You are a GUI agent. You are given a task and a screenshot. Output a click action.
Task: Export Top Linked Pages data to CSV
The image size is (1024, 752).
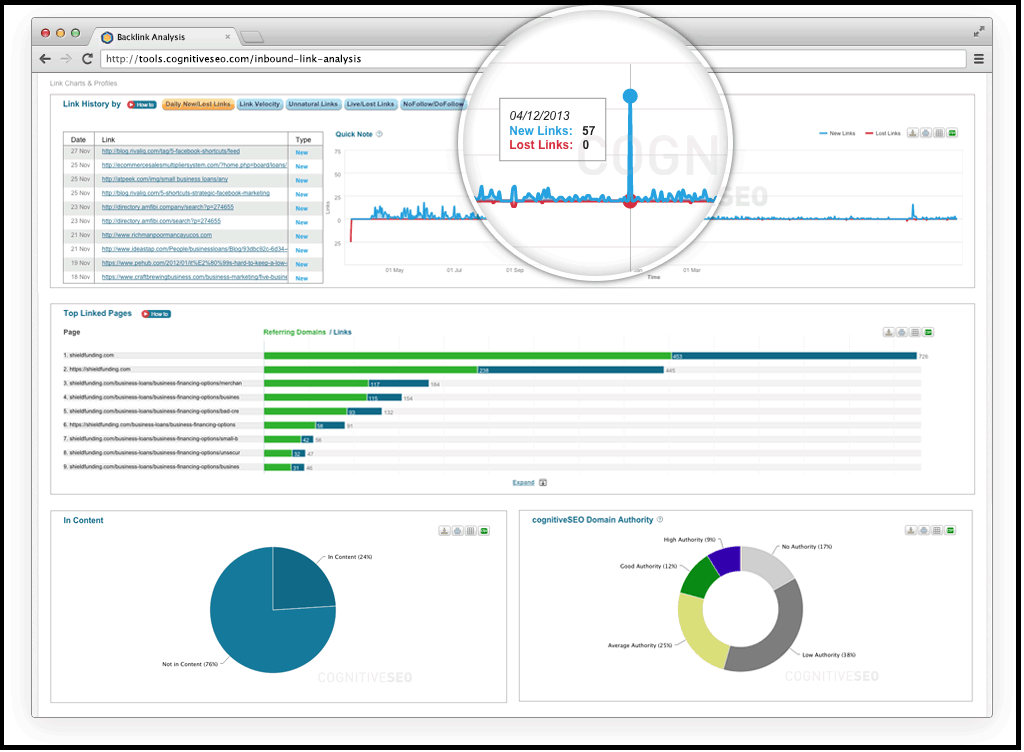pyautogui.click(x=929, y=332)
